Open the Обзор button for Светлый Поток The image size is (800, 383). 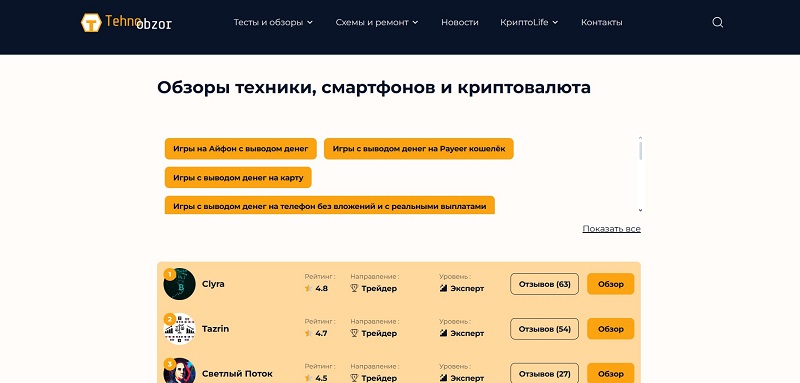[611, 373]
